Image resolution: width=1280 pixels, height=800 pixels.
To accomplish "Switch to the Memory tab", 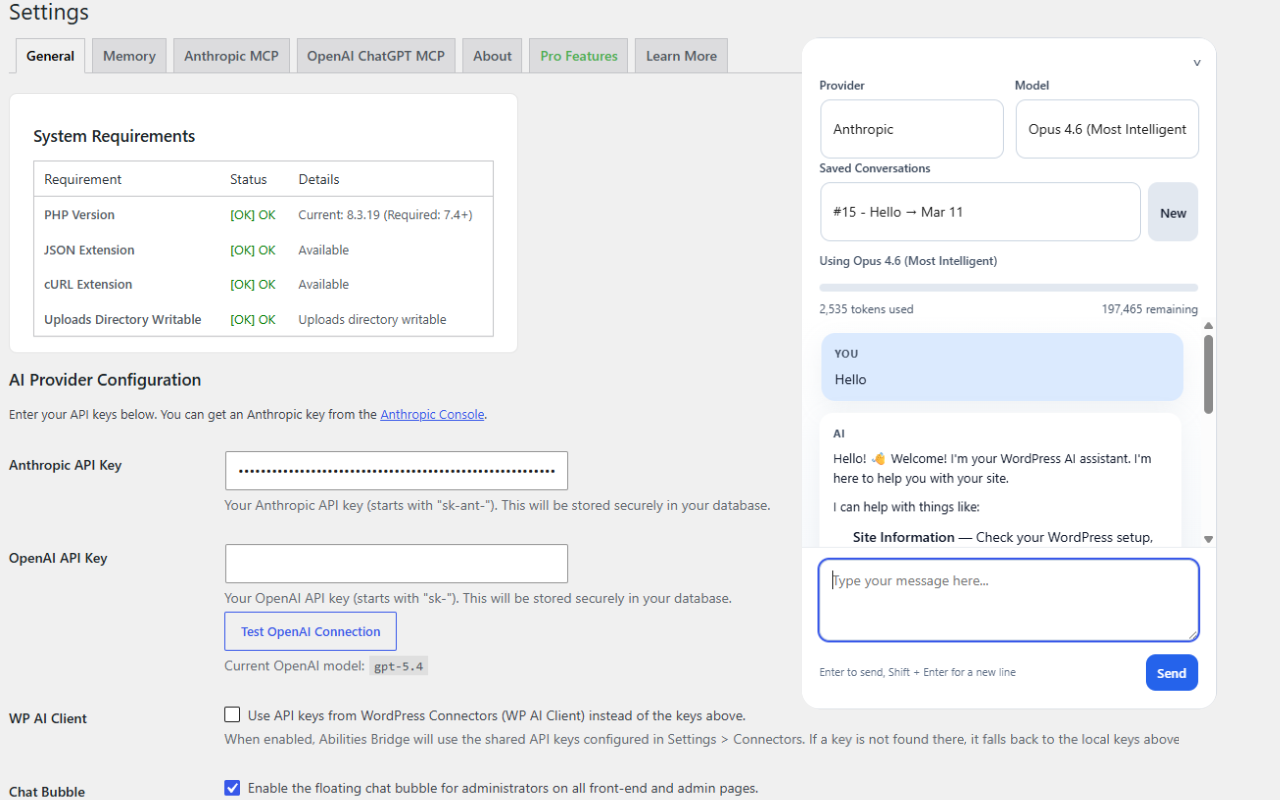I will 129,56.
